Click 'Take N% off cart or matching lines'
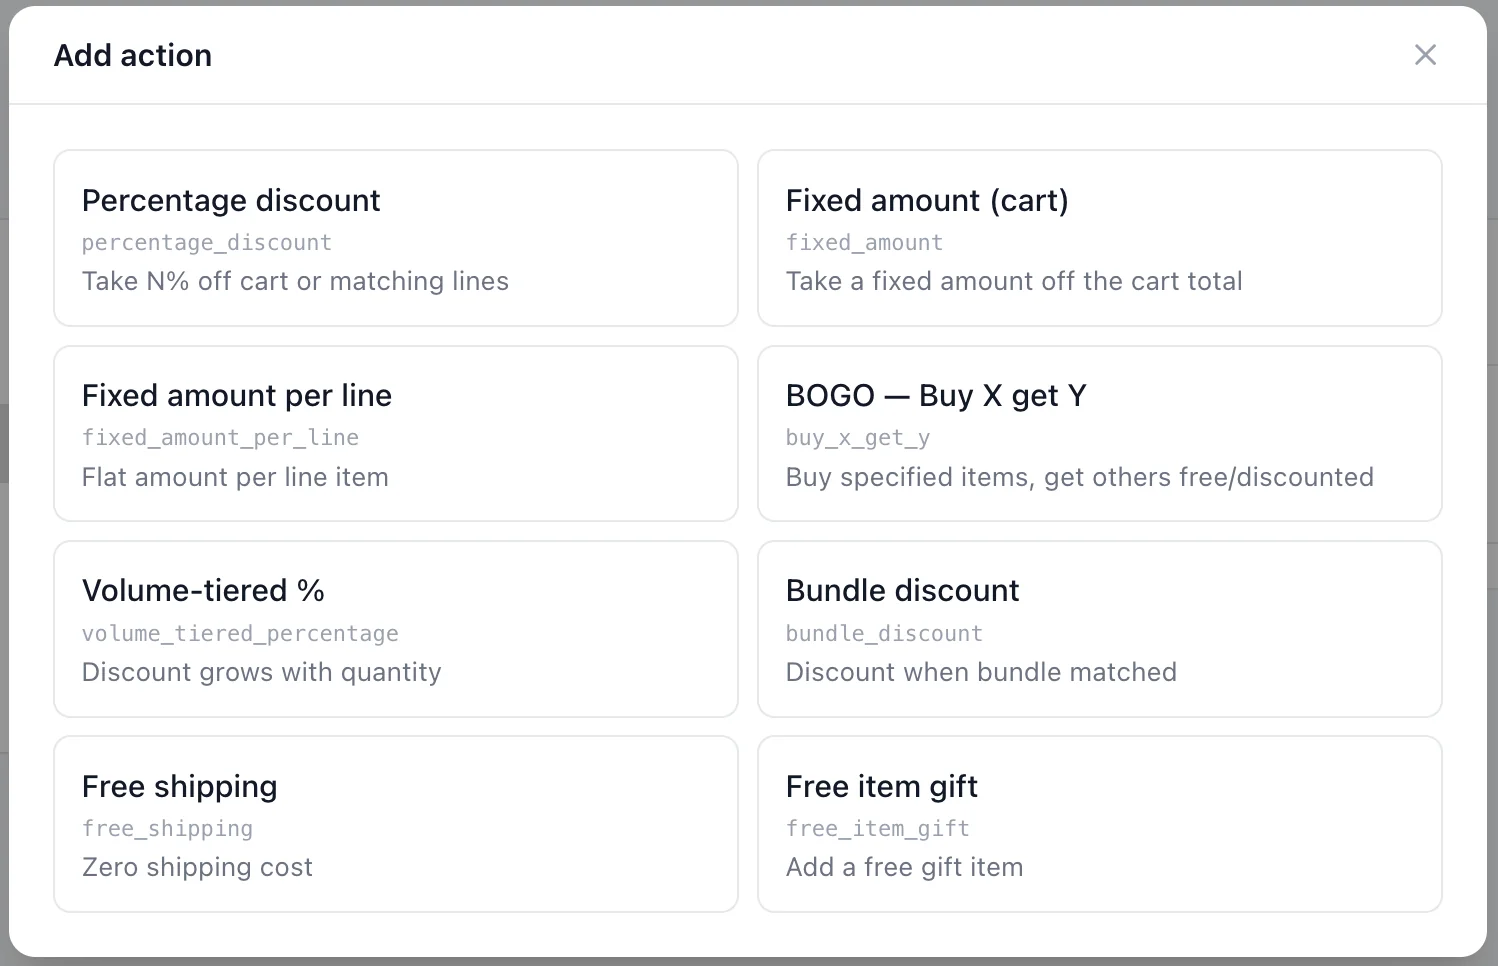Screen dimensions: 1498x966 point(295,282)
